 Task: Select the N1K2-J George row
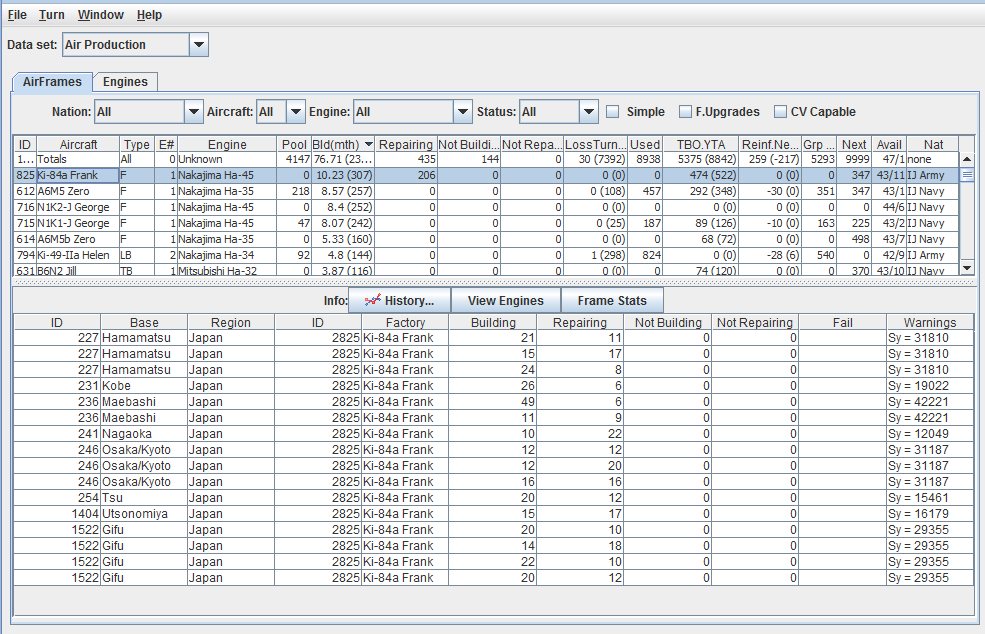pyautogui.click(x=487, y=207)
